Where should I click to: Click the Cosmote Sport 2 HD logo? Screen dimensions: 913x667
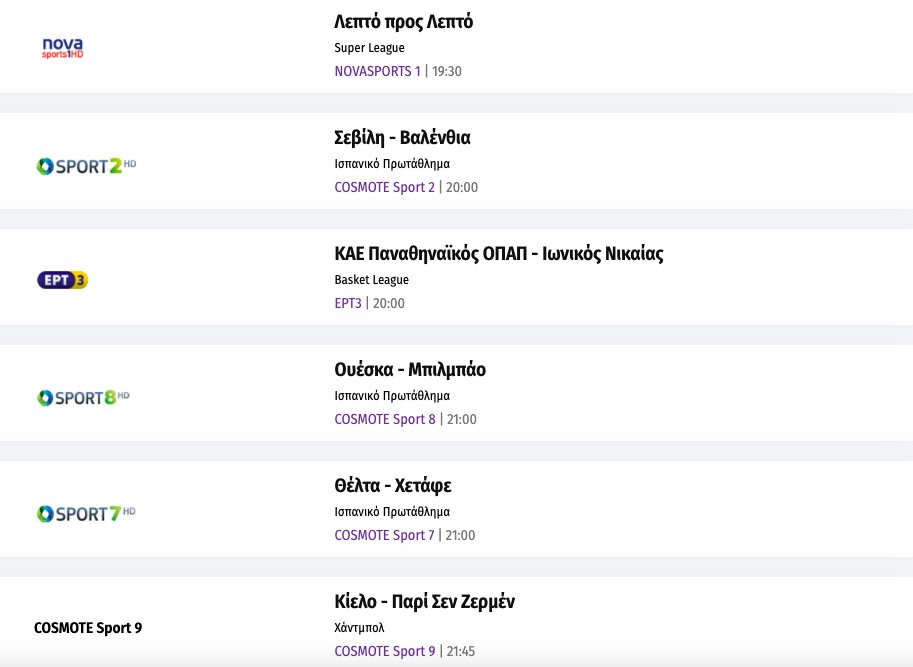(85, 166)
